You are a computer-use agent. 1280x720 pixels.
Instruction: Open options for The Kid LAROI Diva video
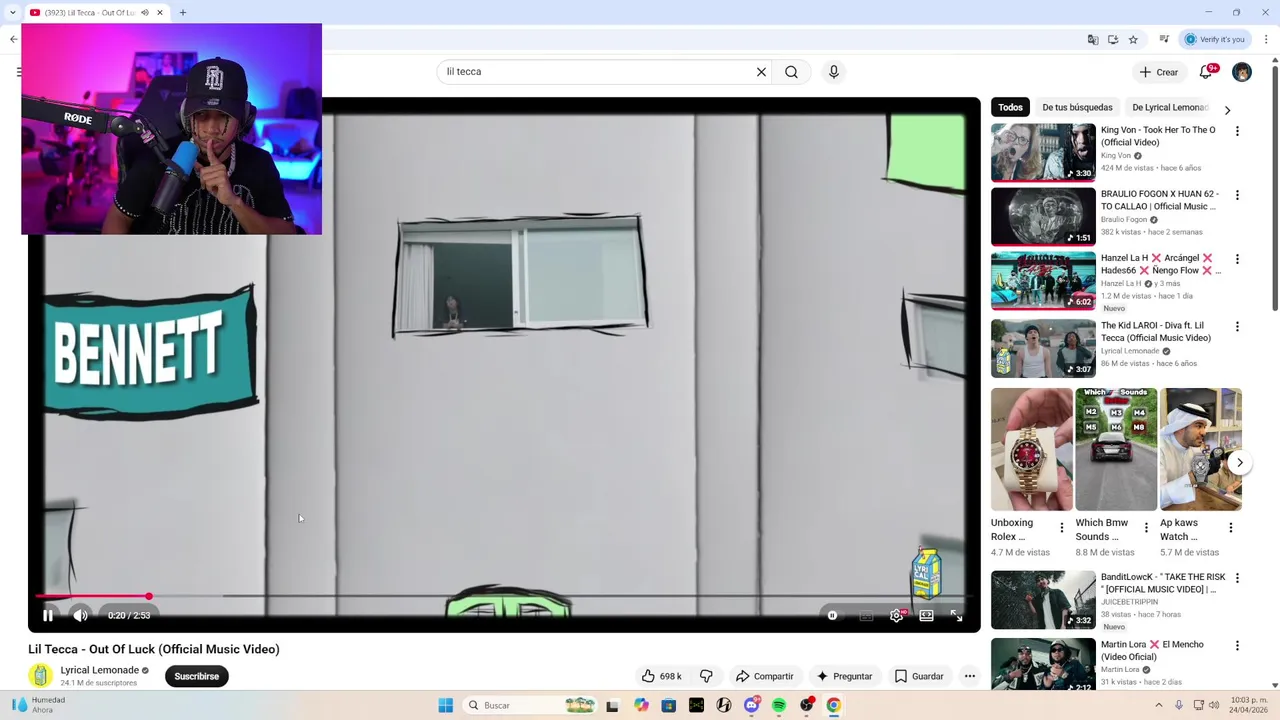click(1237, 327)
